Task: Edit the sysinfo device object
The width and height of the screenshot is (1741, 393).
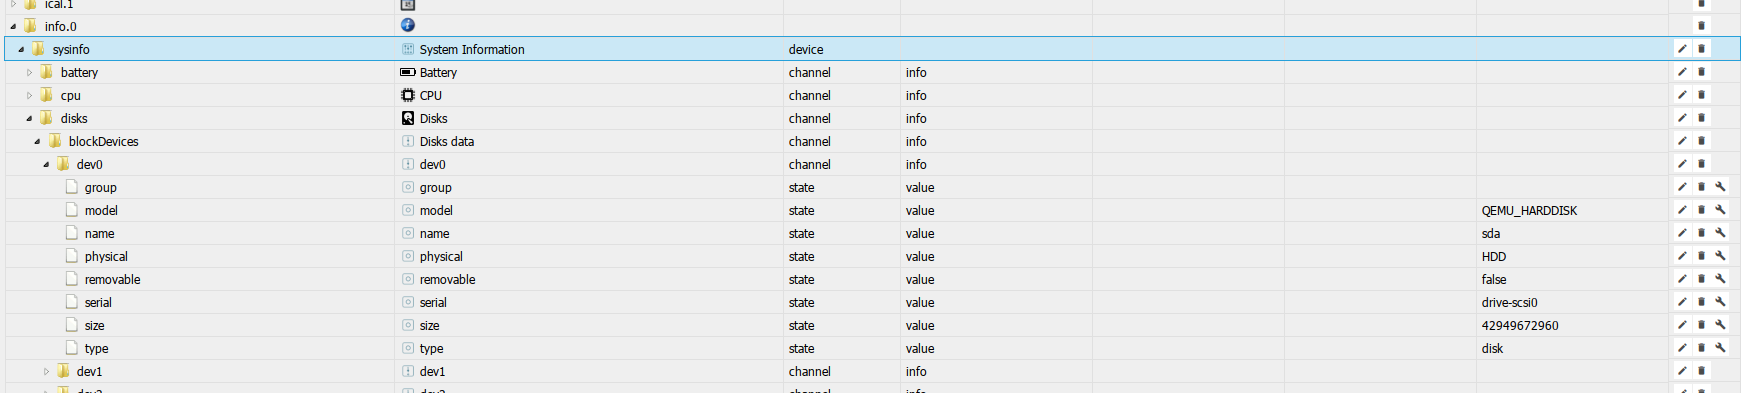Action: tap(1682, 49)
